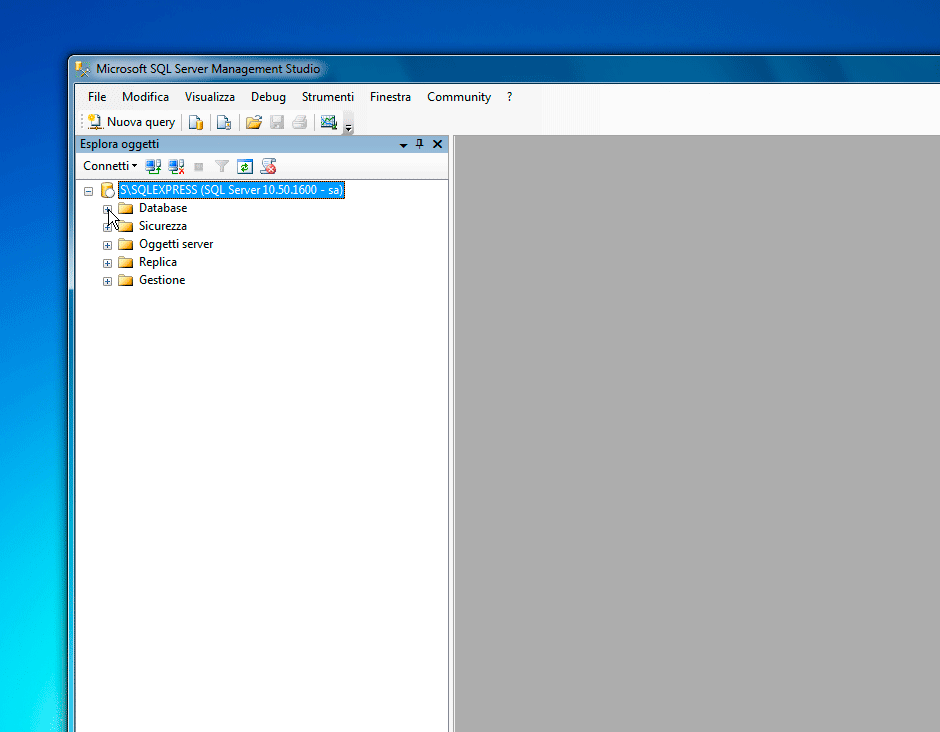This screenshot has height=732, width=940.
Task: Click the Save floppy disk icon
Action: (277, 122)
